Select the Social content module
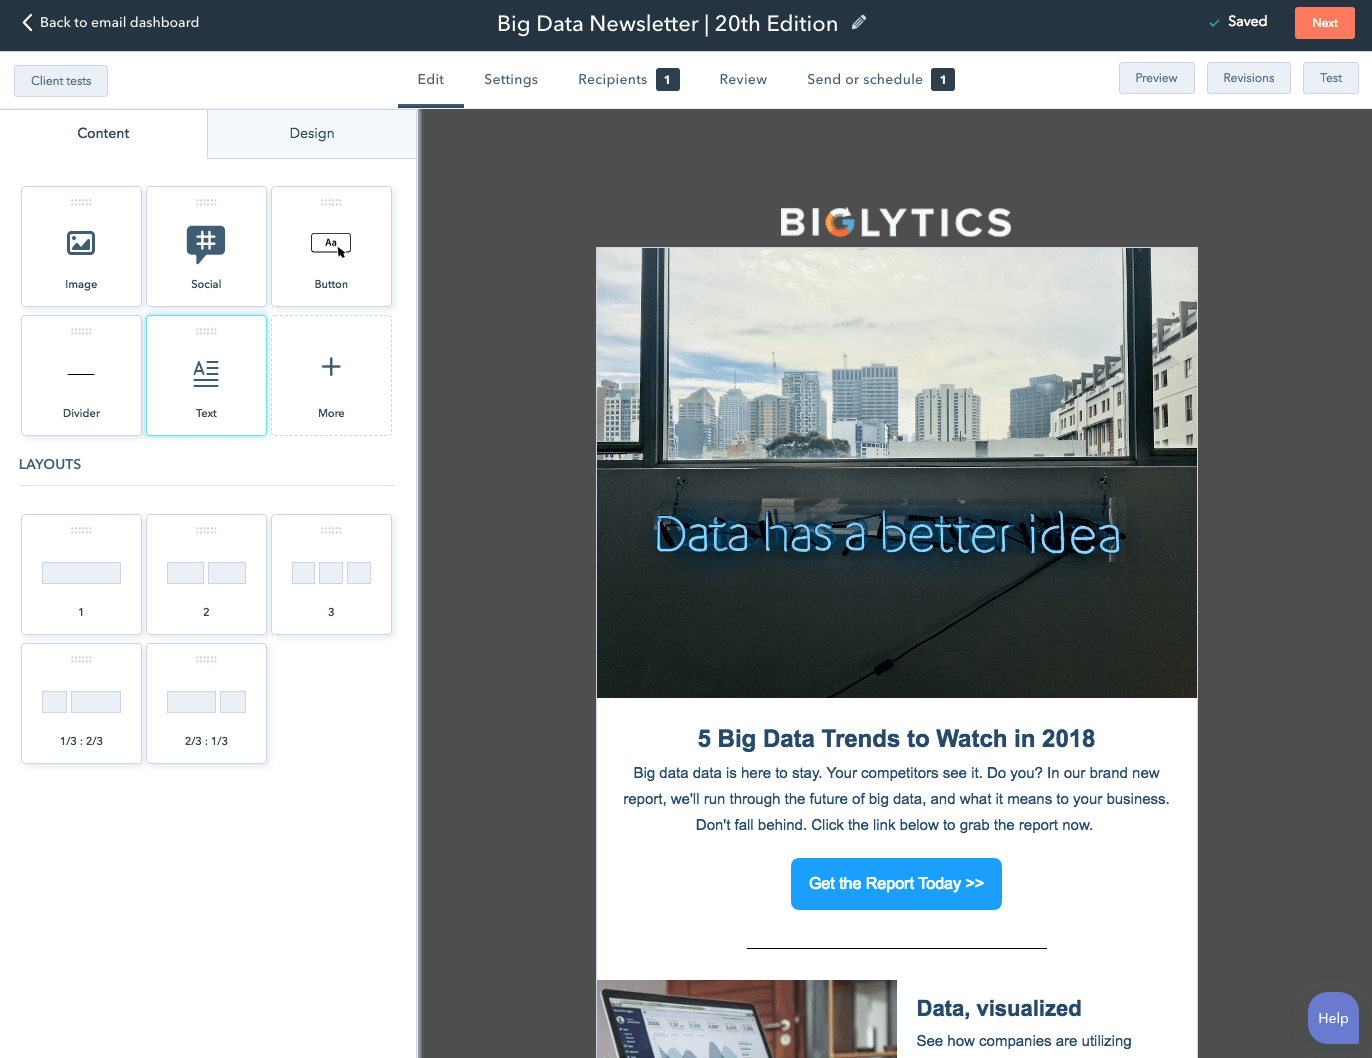This screenshot has width=1372, height=1058. (206, 246)
